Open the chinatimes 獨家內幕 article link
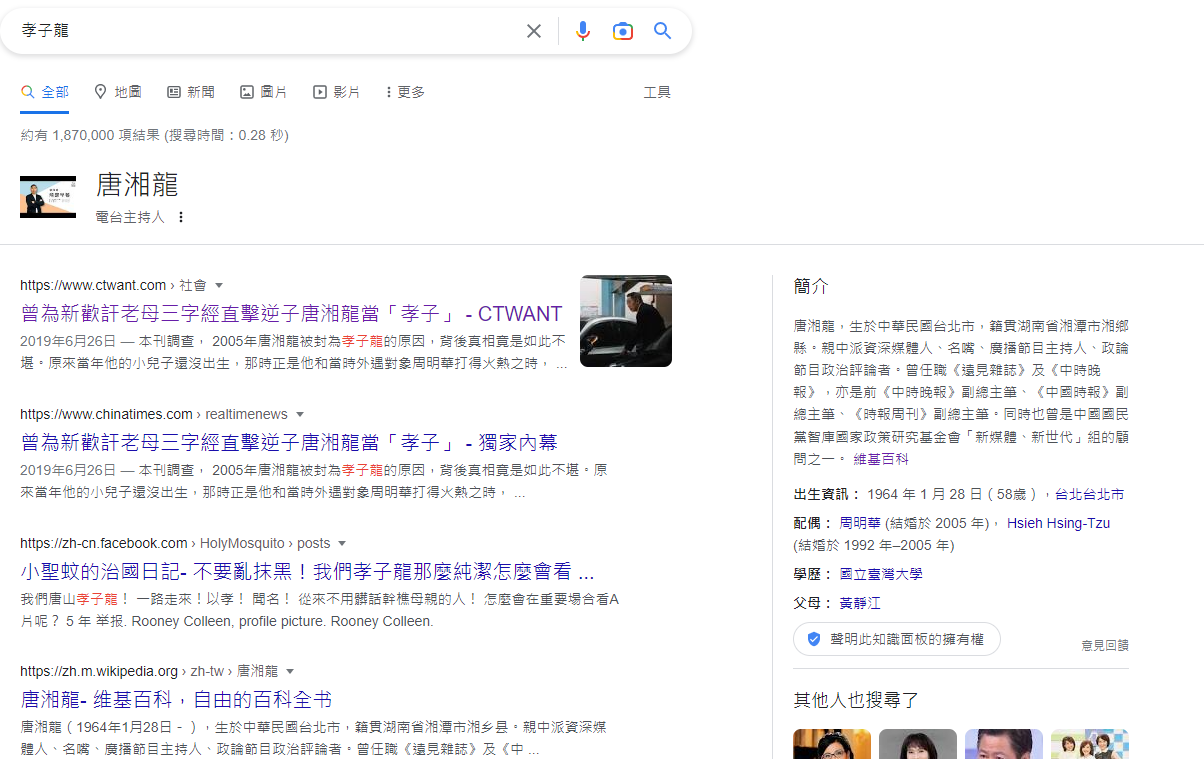 click(x=289, y=443)
